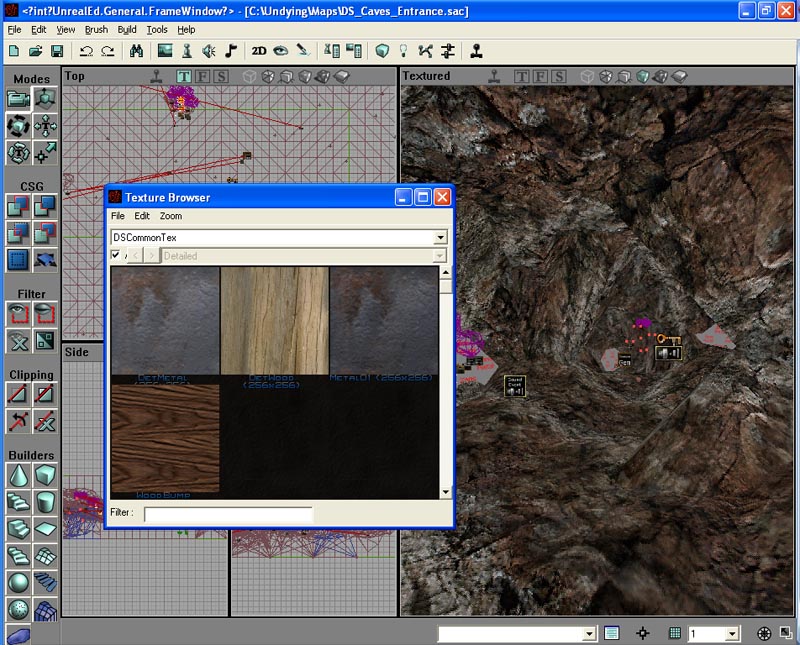Click the CSG Add brush button

tap(18, 206)
